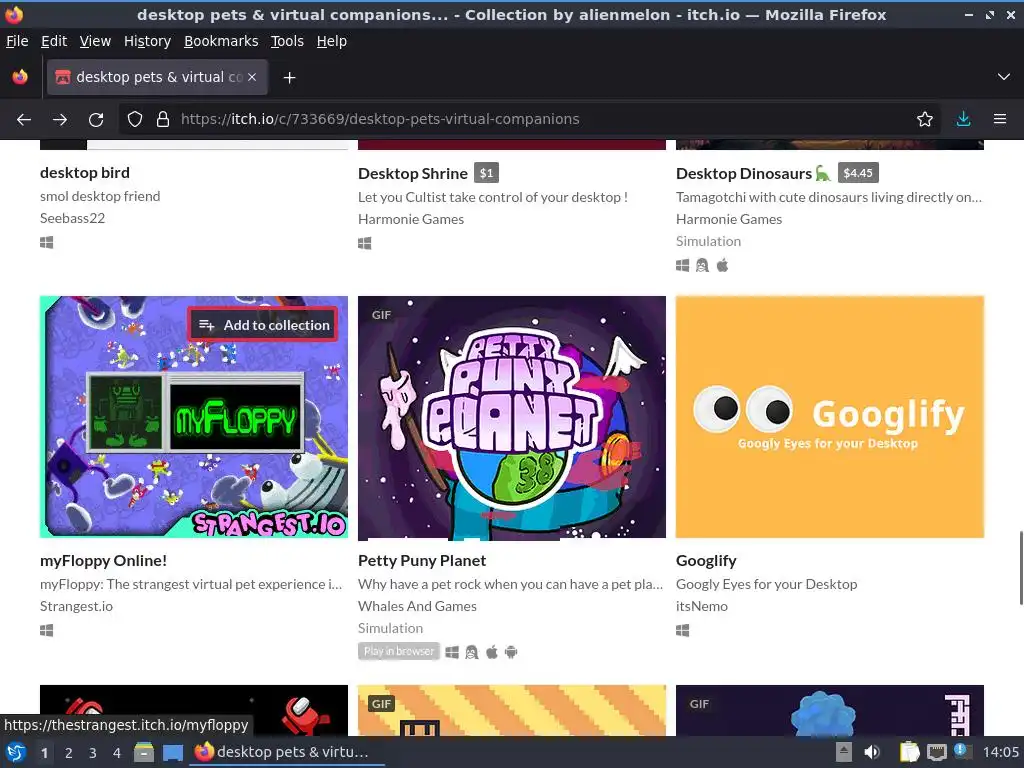The height and width of the screenshot is (768, 1024).
Task: Open the Petty Puny Planet thumbnail
Action: coord(512,418)
